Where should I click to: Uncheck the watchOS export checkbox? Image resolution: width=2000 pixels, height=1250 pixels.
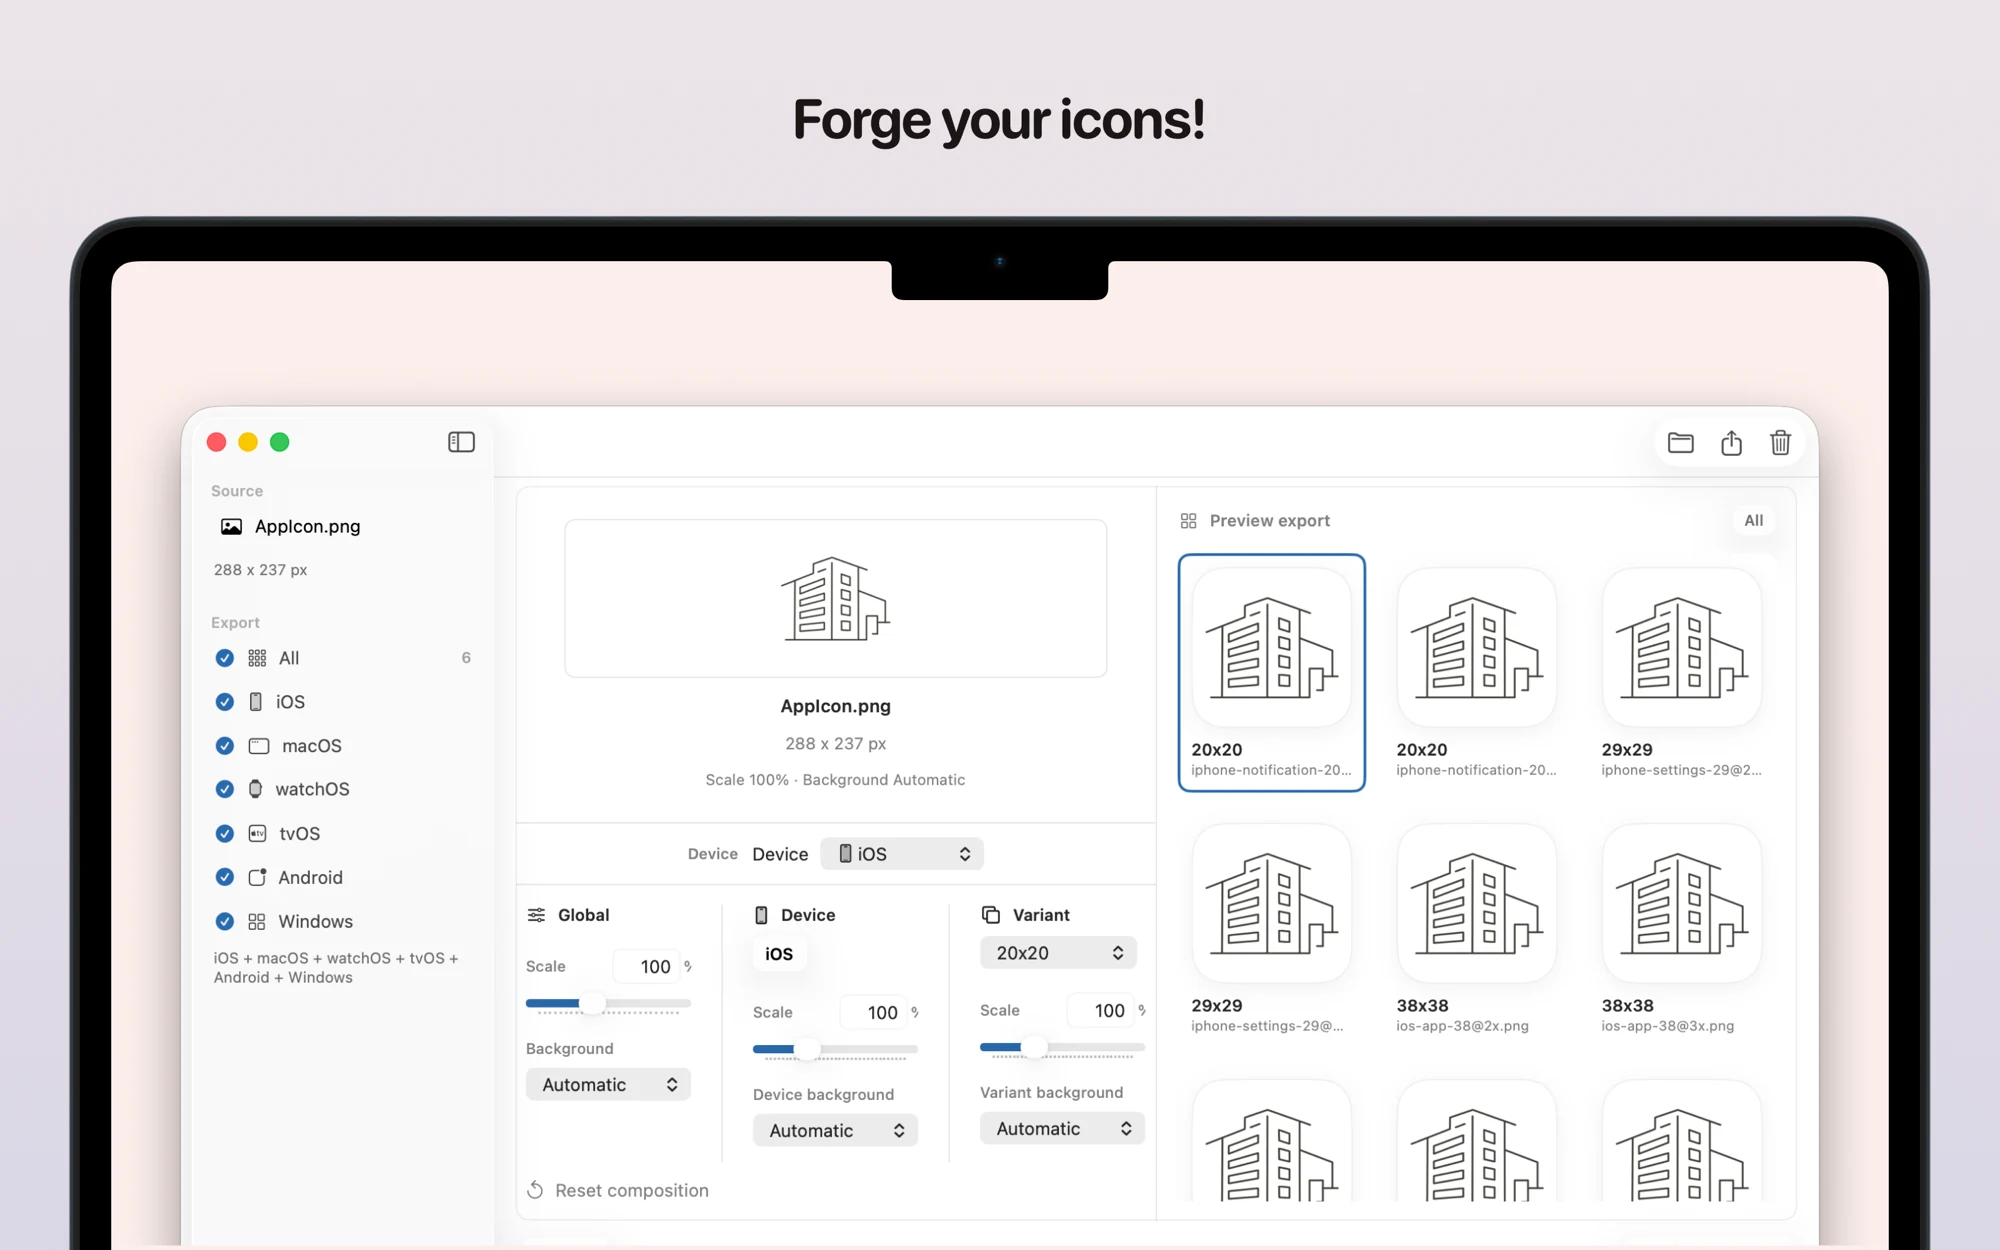(x=225, y=789)
